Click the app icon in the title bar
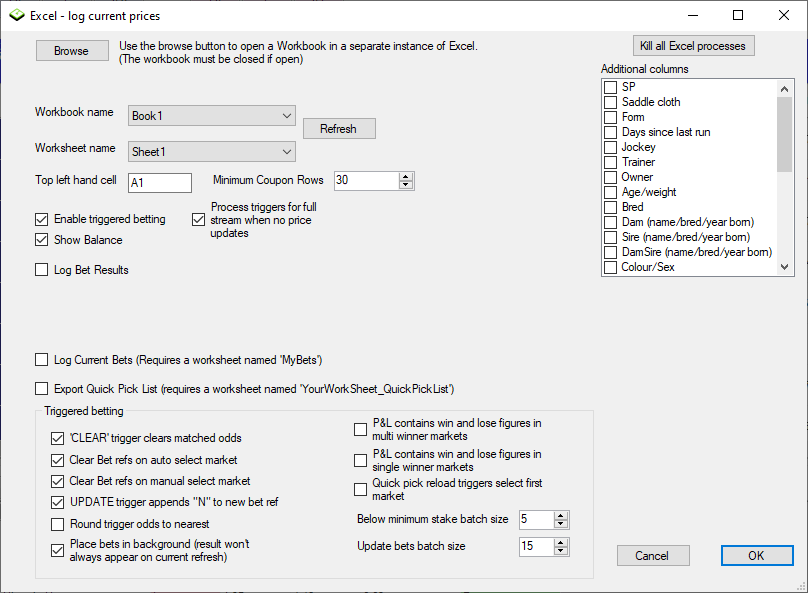The image size is (808, 593). pyautogui.click(x=17, y=15)
